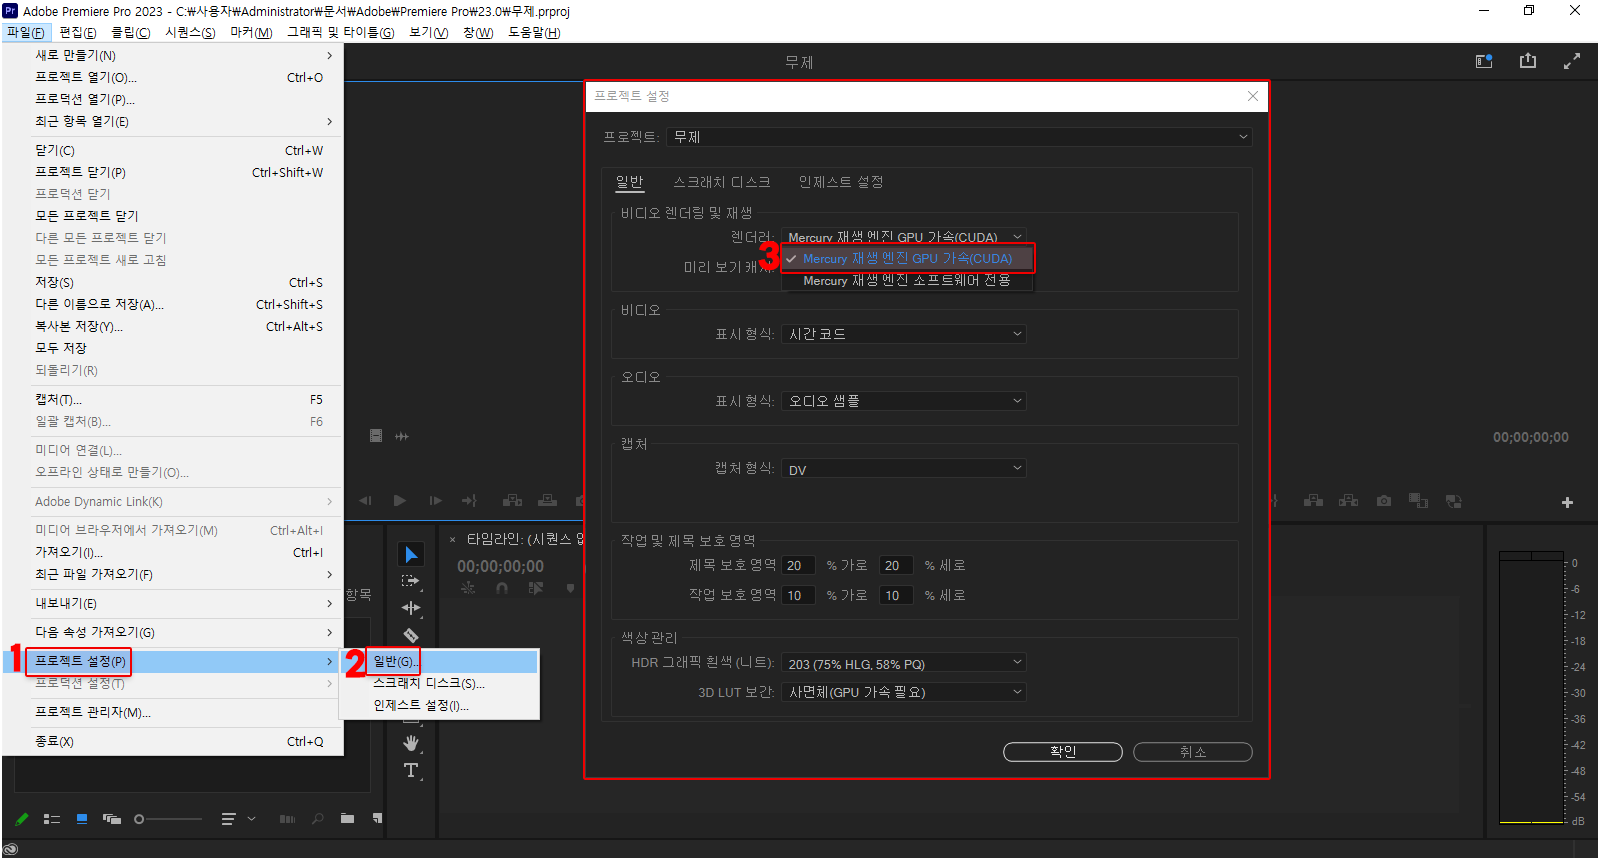Click the 확인 button
Viewport: 1600px width, 860px height.
point(1063,752)
